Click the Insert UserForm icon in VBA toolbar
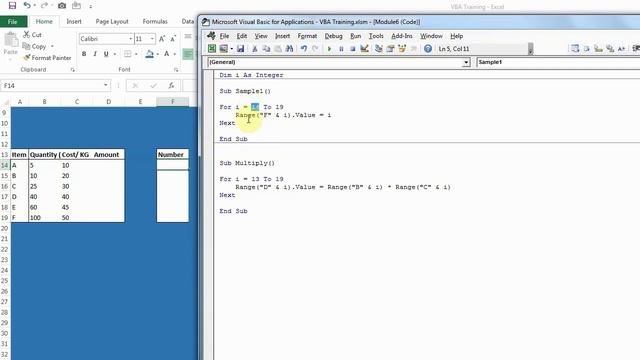 pos(223,49)
